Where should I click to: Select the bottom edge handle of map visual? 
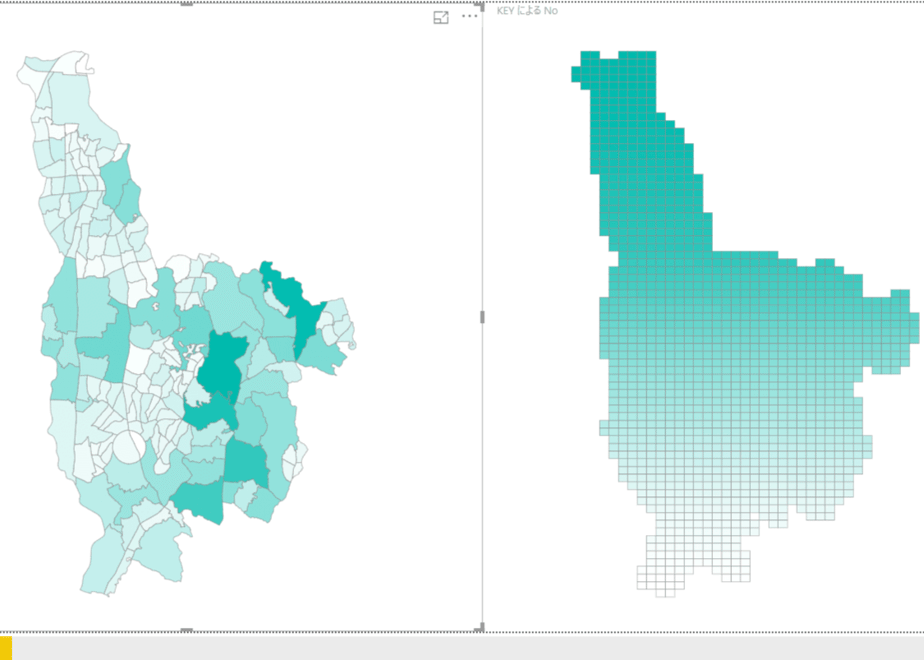(x=186, y=630)
